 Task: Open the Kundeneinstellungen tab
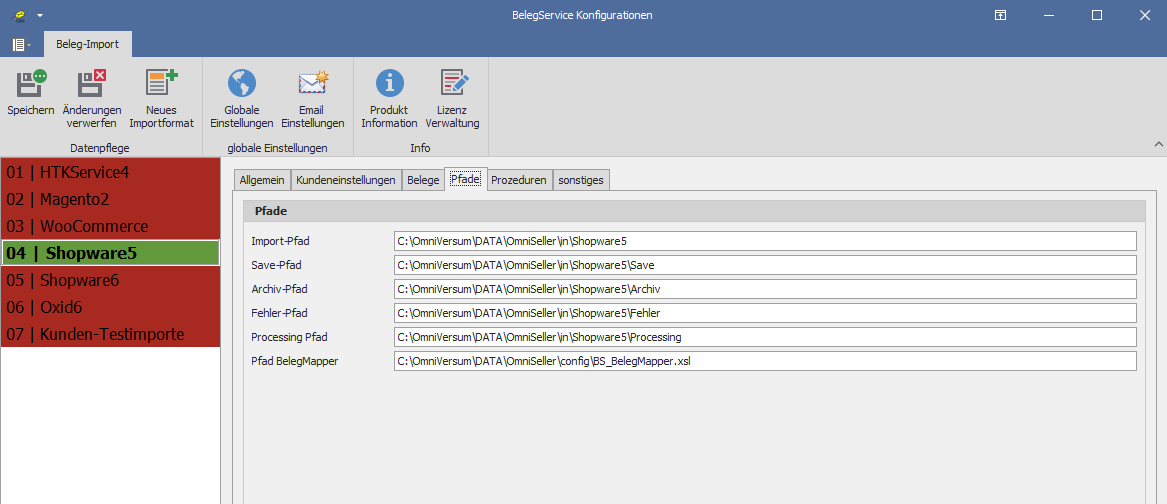(x=345, y=180)
